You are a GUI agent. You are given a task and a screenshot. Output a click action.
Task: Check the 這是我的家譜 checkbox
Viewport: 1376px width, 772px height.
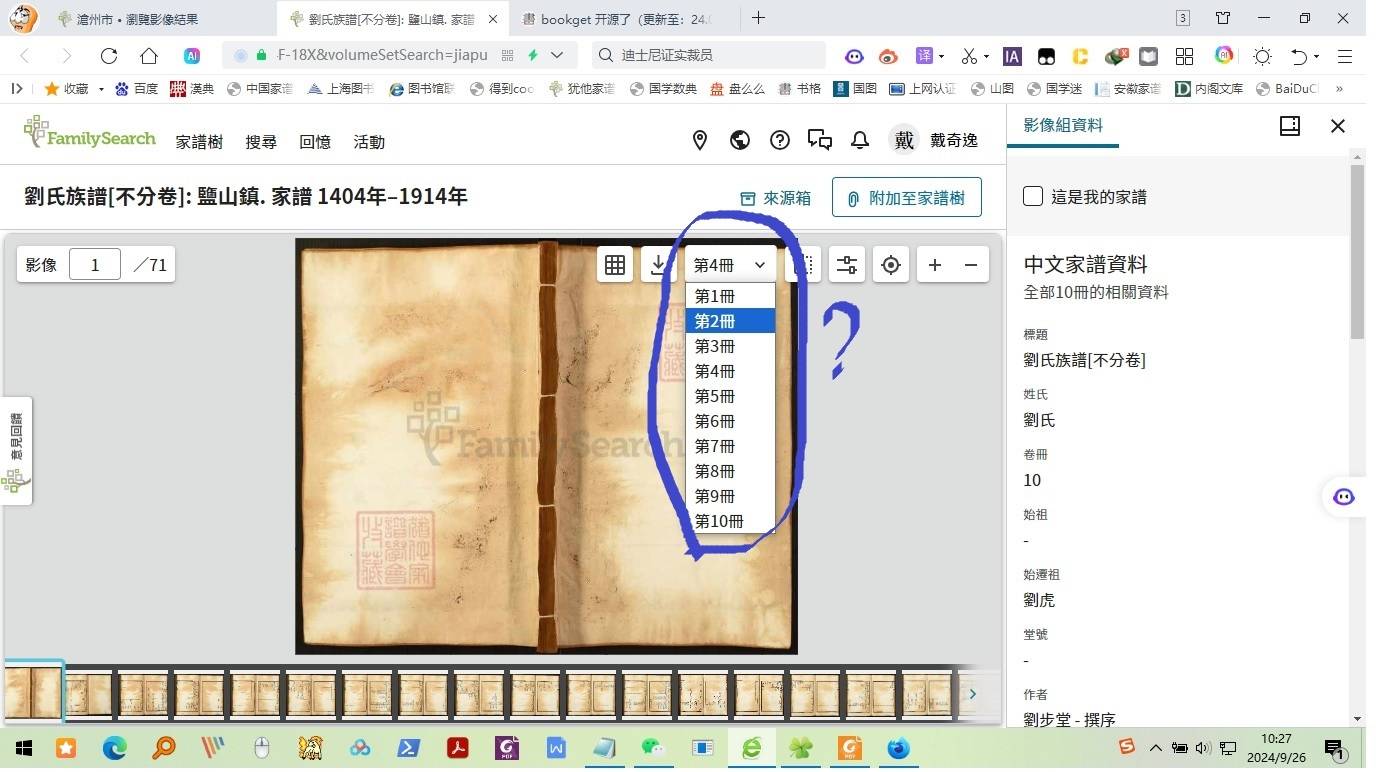pyautogui.click(x=1033, y=196)
